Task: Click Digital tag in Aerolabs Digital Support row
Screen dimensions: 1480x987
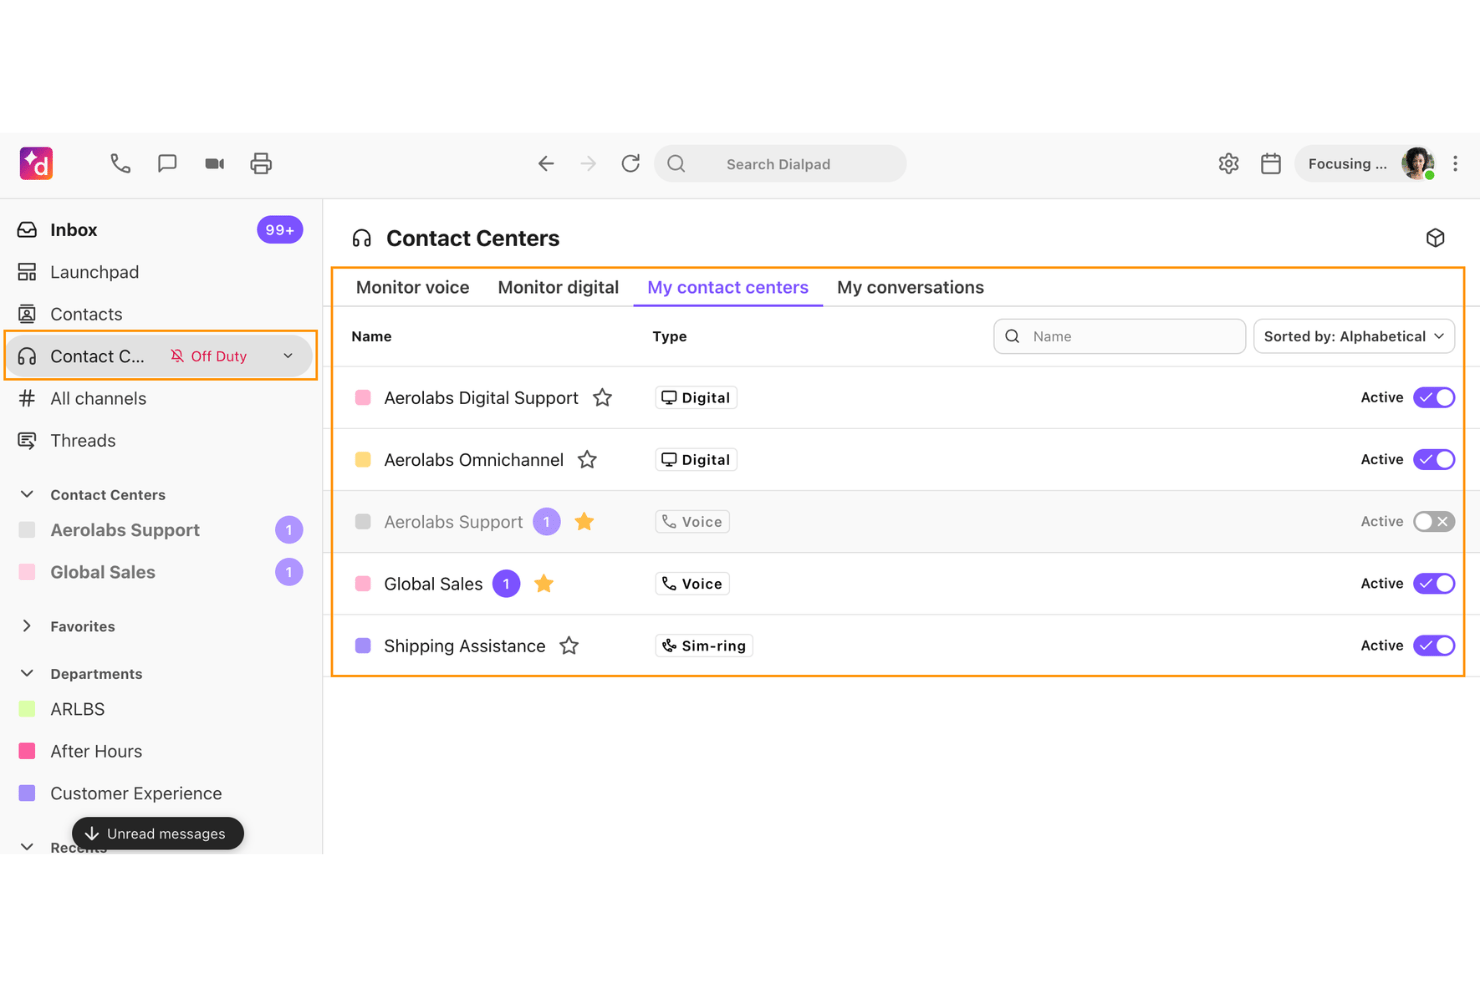Action: [696, 398]
